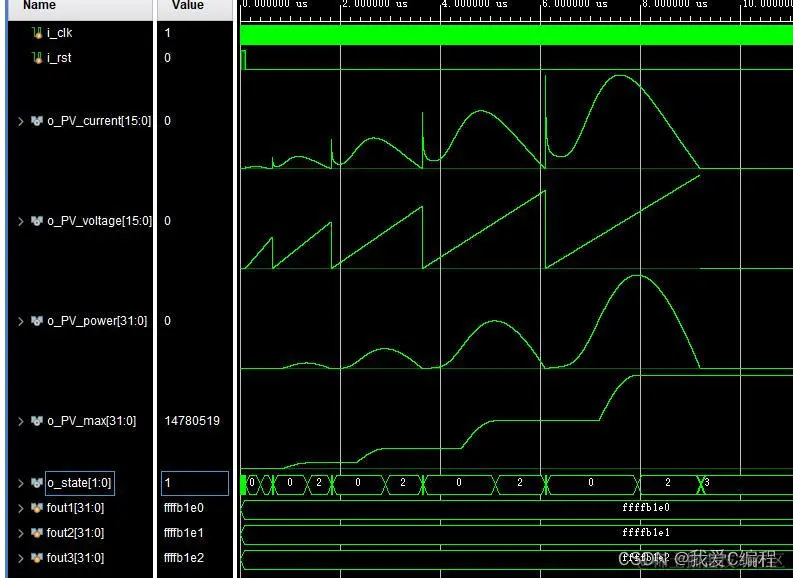Click the fout2 waveform value ffffb1e1
The height and width of the screenshot is (578, 793).
click(646, 532)
